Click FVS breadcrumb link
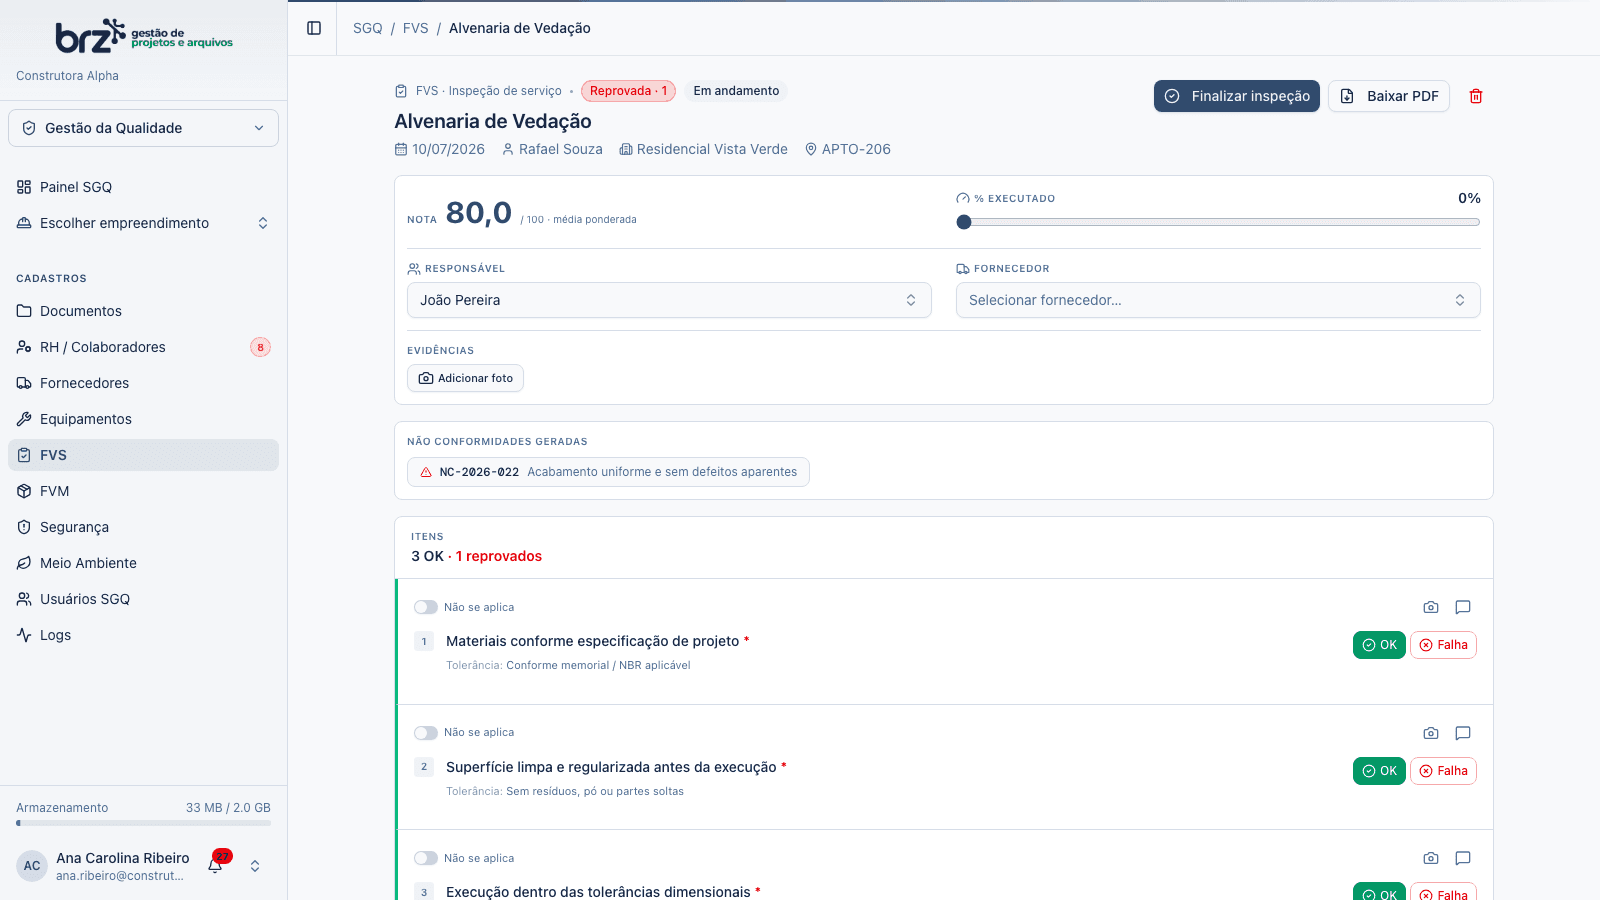The height and width of the screenshot is (900, 1600). click(x=416, y=28)
